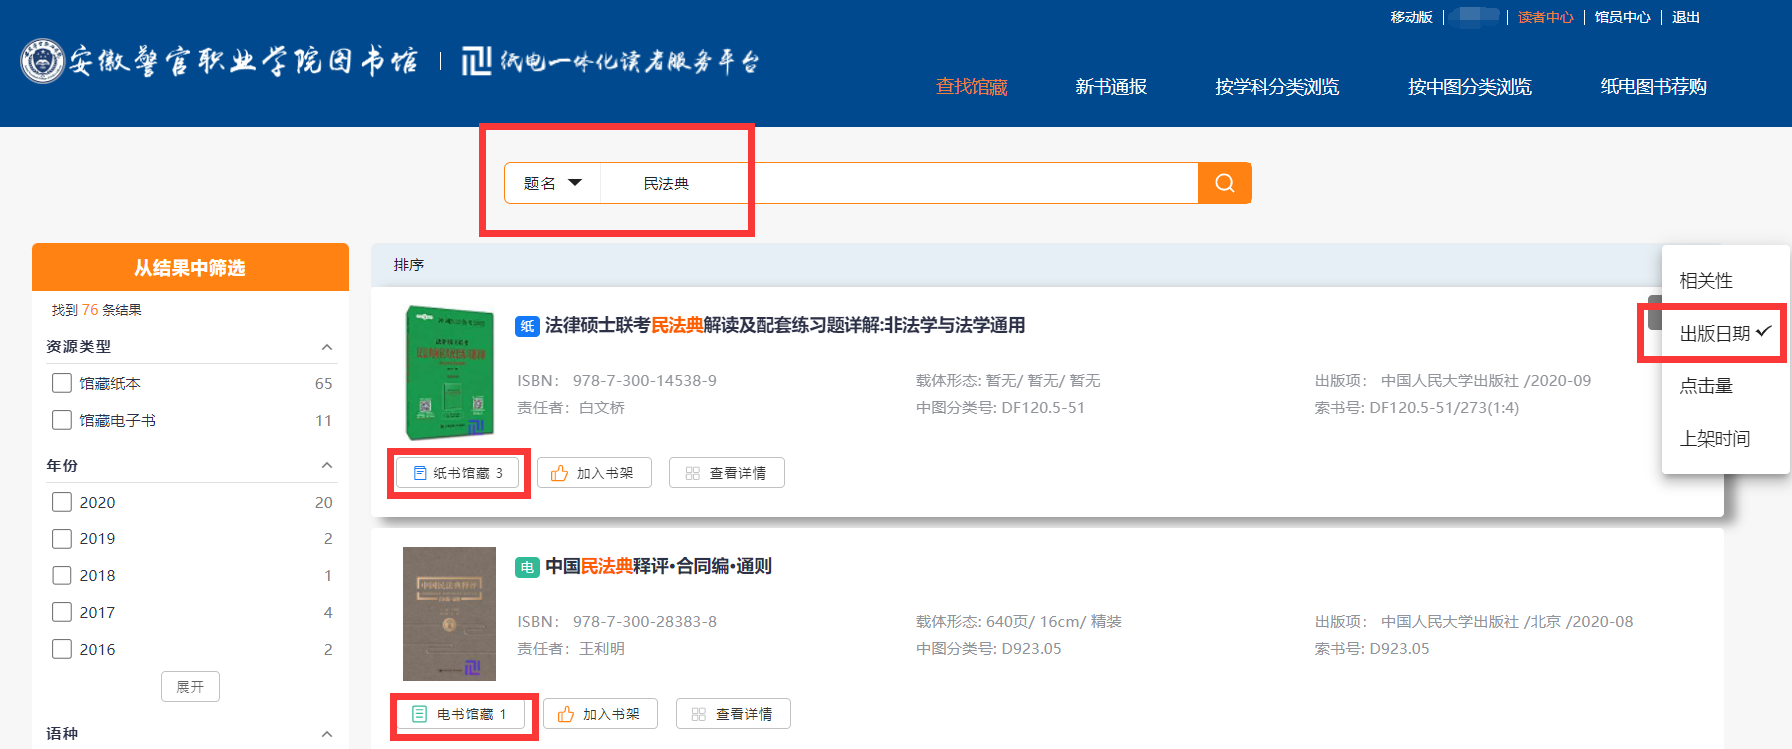Click the orange search magnifier button
Screen dimensions: 1792x749
[1224, 183]
